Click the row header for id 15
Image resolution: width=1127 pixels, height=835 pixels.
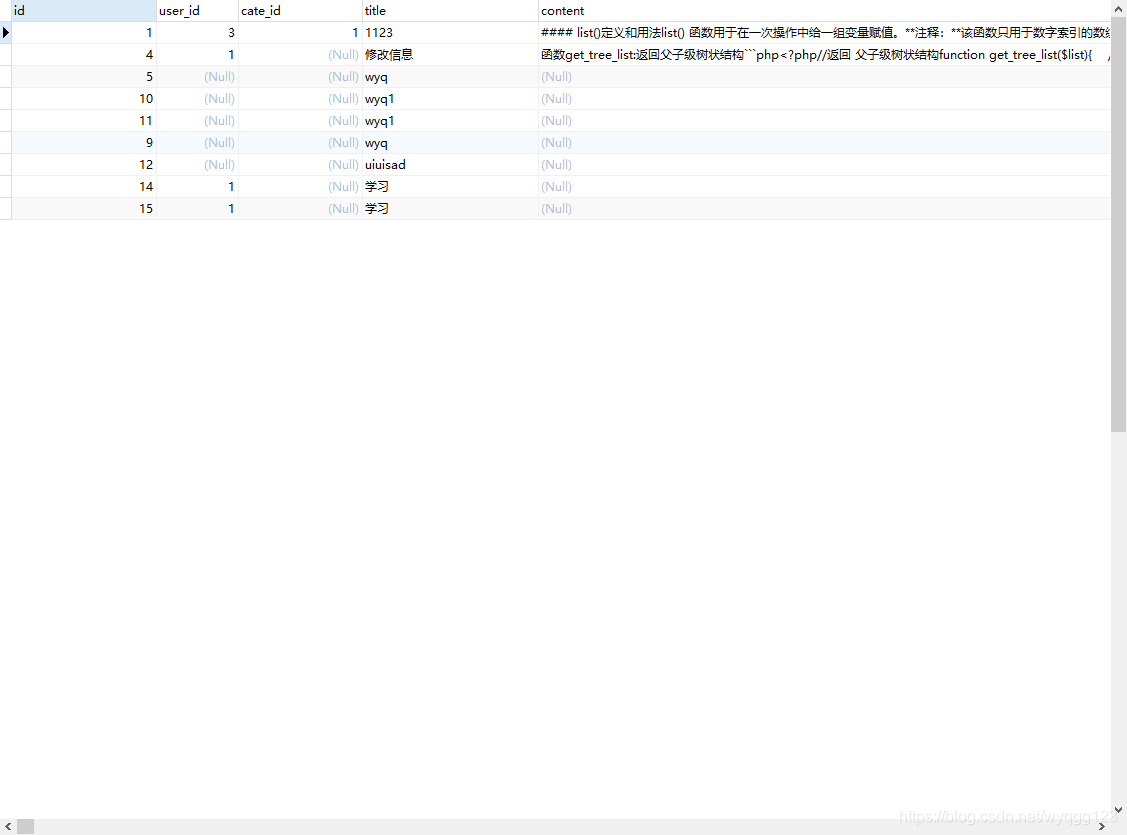click(x=6, y=208)
